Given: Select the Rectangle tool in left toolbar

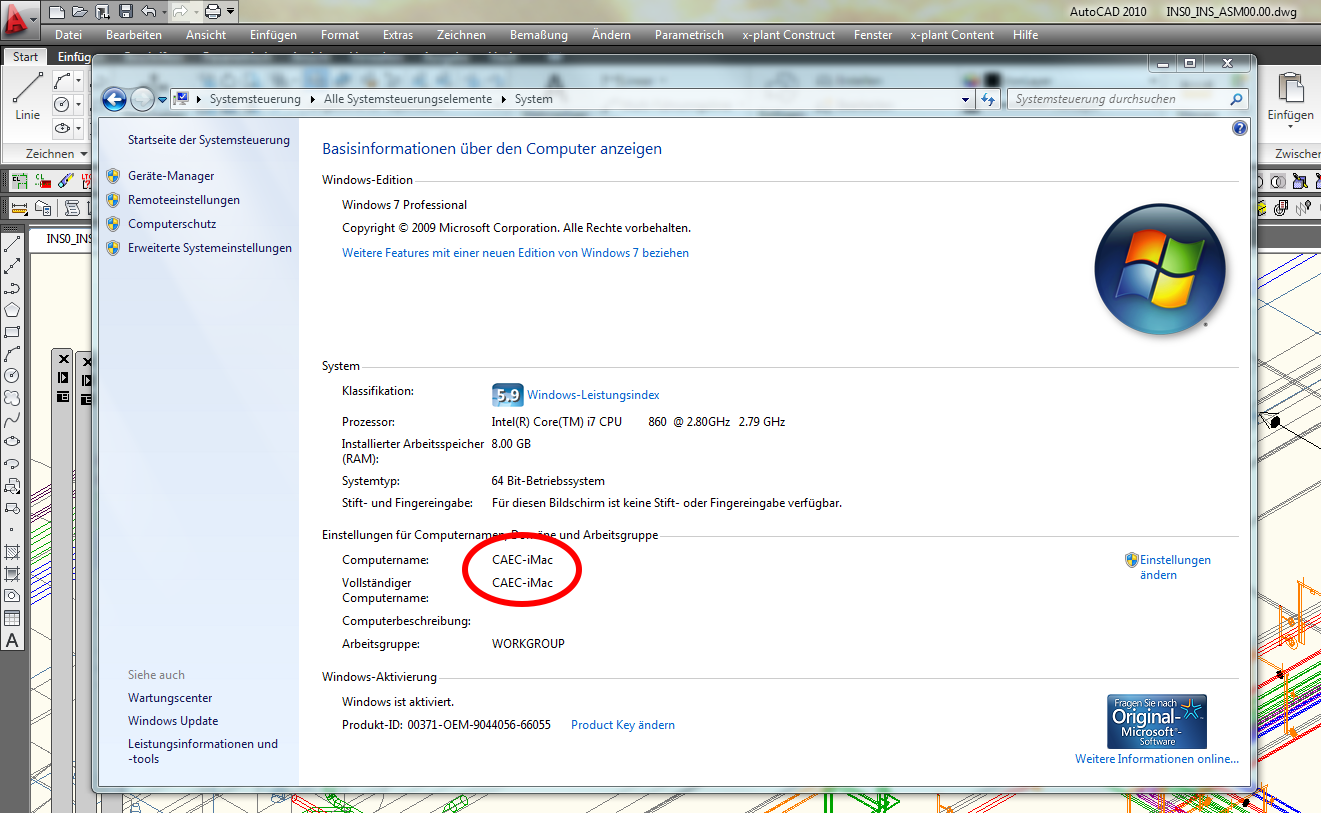Looking at the screenshot, I should pos(12,332).
